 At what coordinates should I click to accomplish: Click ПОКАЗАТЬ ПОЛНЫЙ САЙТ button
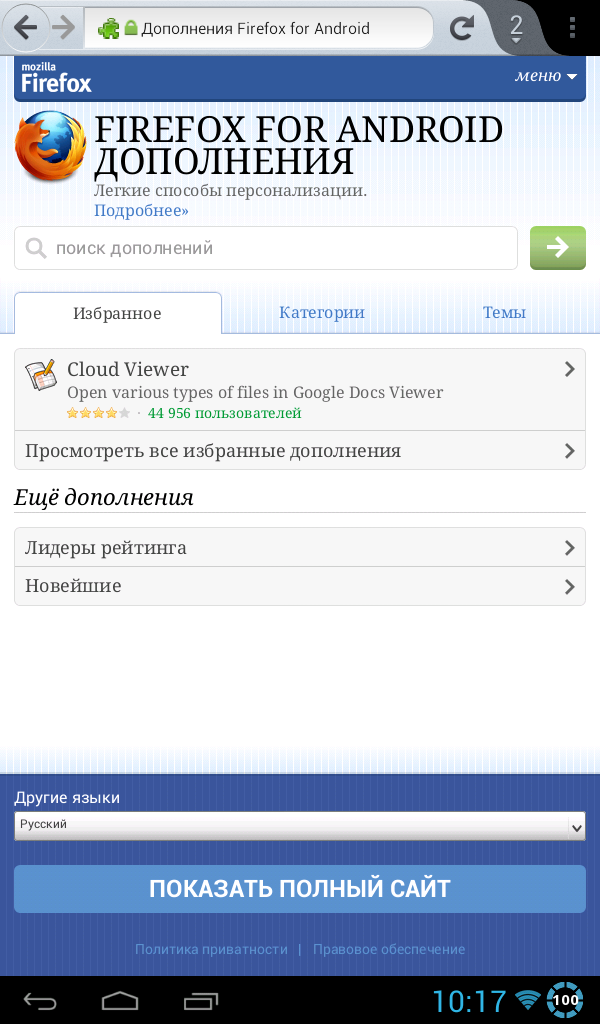(300, 889)
